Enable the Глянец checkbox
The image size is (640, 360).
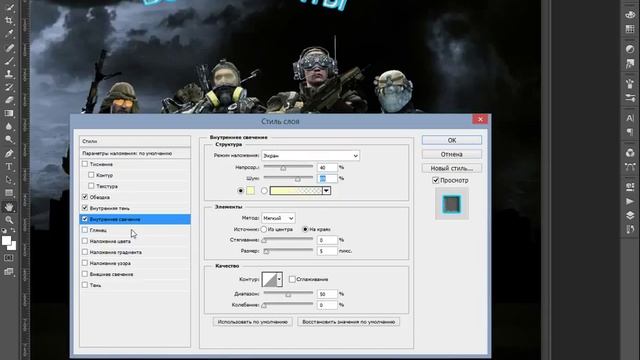(x=85, y=230)
